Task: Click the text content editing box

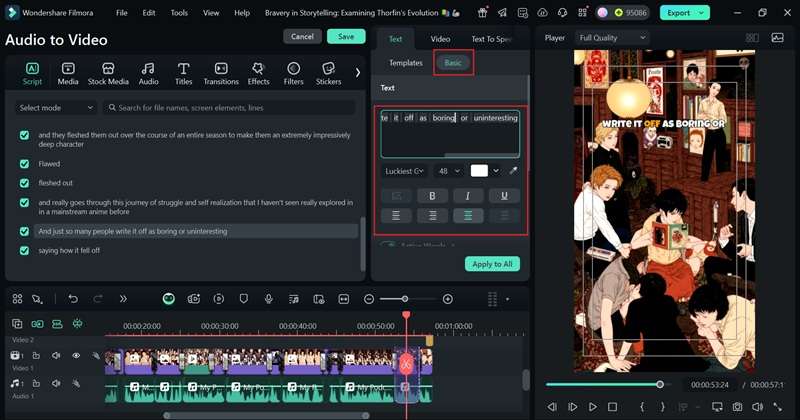Action: click(x=450, y=134)
